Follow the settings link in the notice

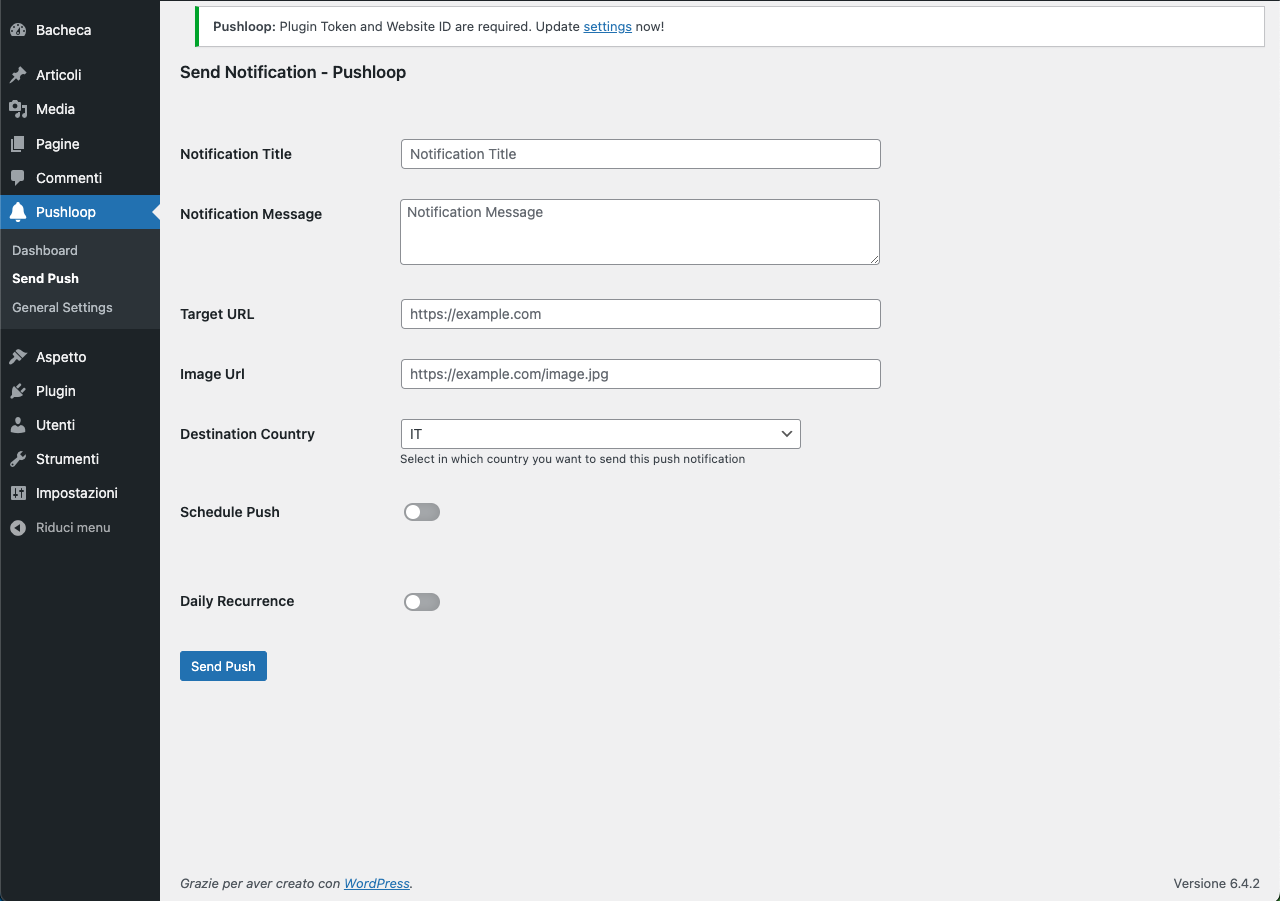click(x=607, y=27)
